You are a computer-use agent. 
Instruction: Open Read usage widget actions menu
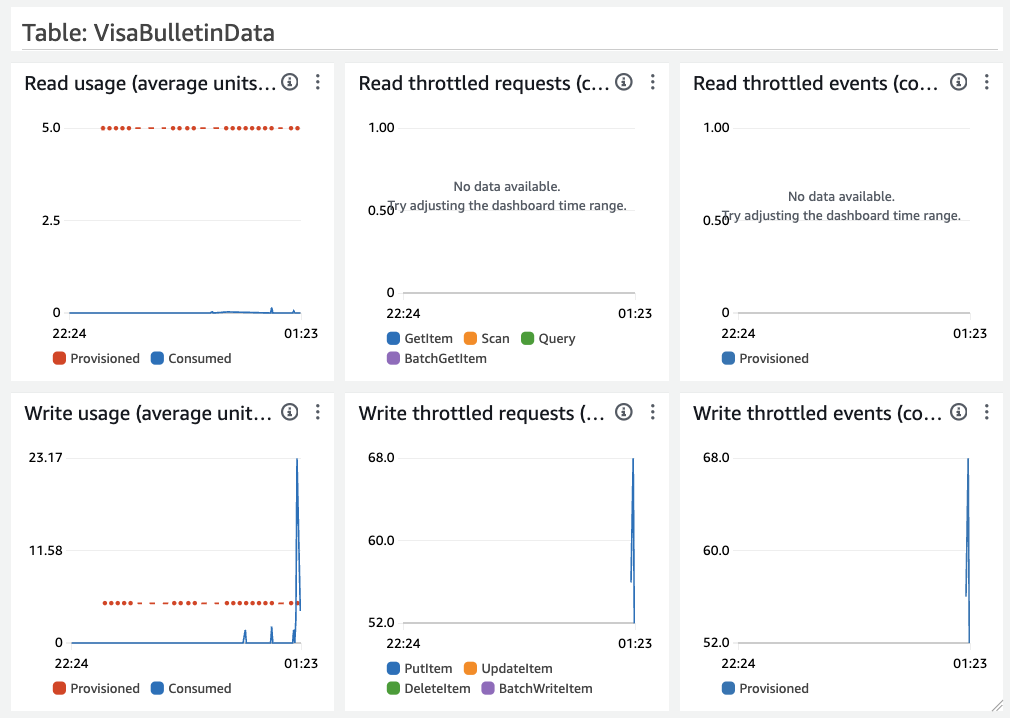(x=317, y=82)
